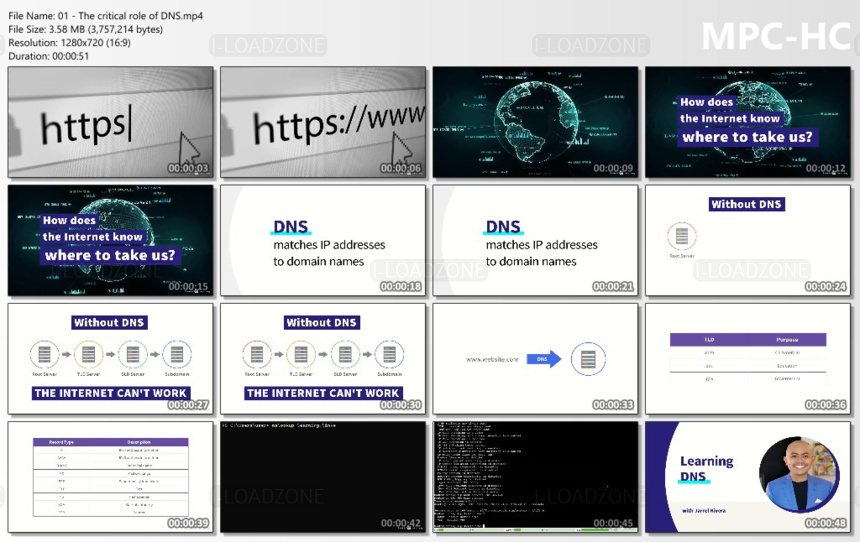Select the thumbnail at timestamp 00:00:15

pyautogui.click(x=111, y=240)
